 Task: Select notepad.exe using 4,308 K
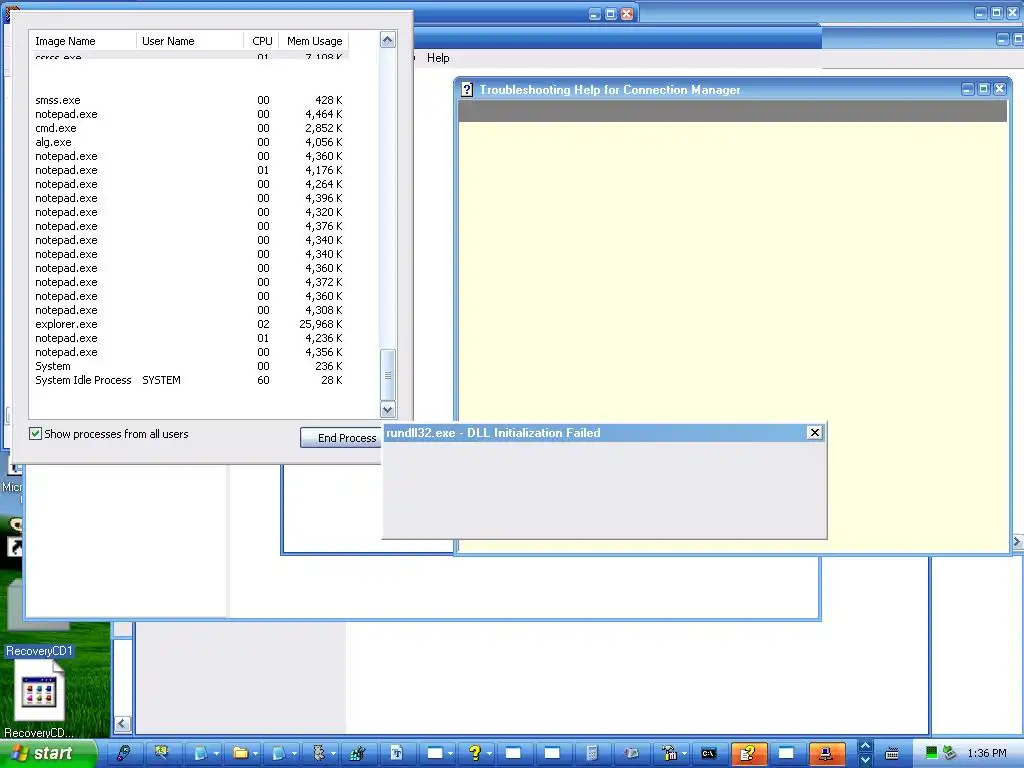pyautogui.click(x=189, y=310)
